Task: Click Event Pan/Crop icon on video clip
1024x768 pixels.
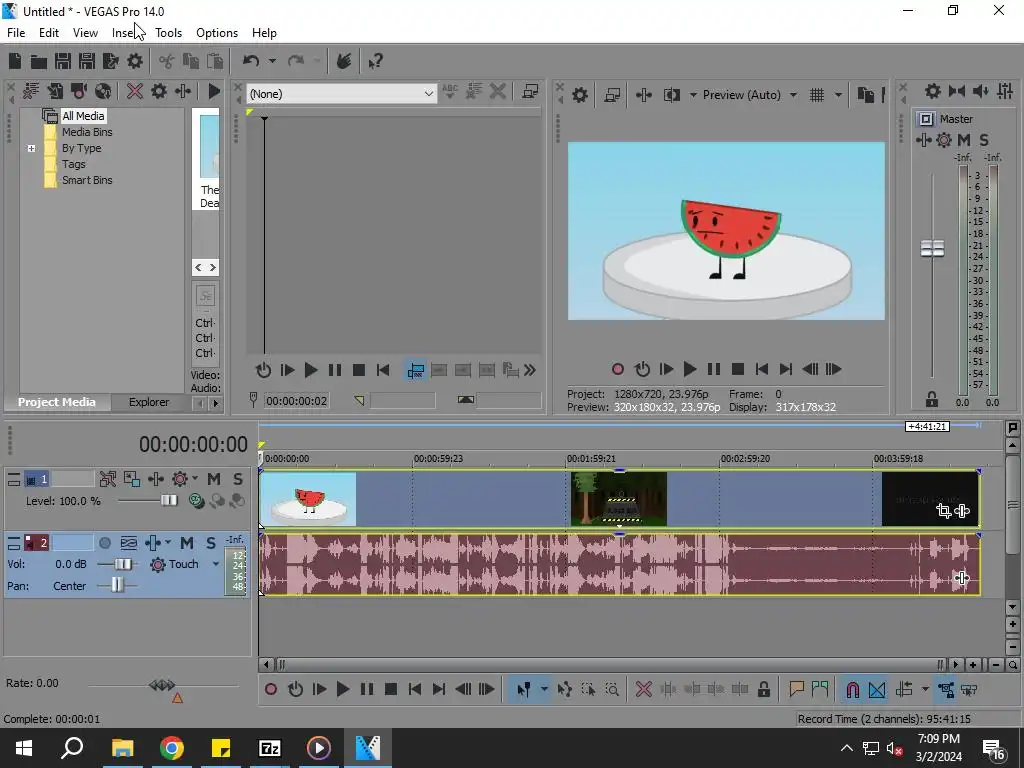Action: (x=944, y=511)
